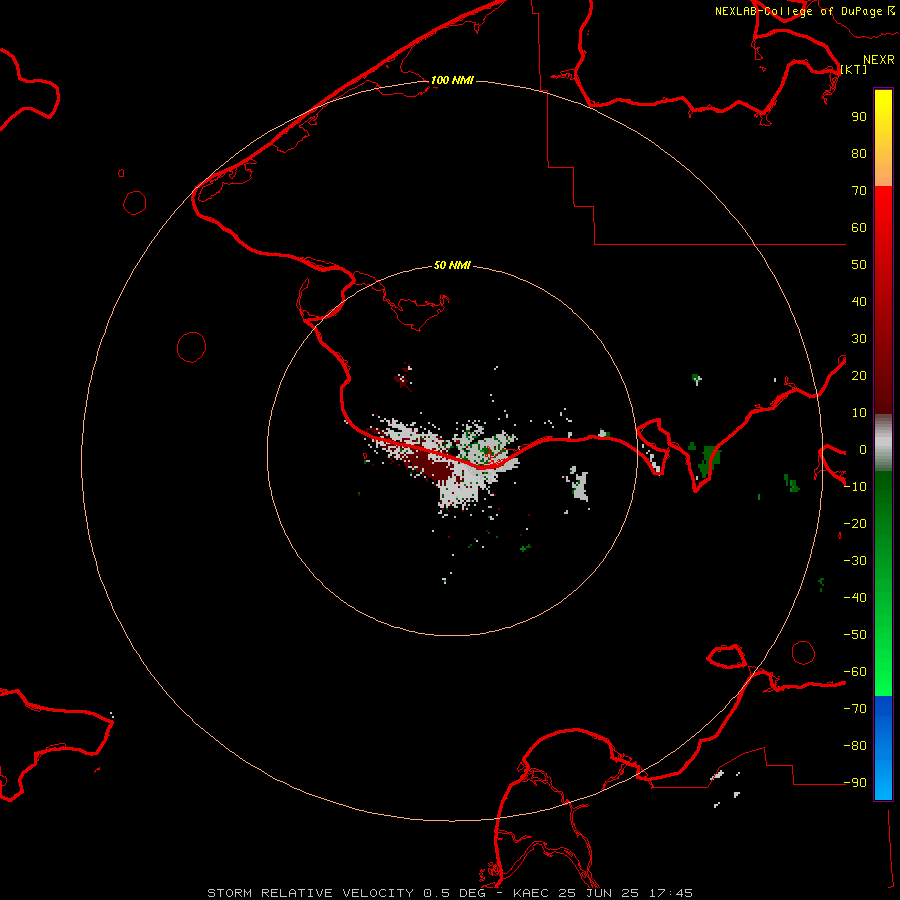Click the 40 value on velocity scale
This screenshot has width=900, height=900.
pos(859,301)
